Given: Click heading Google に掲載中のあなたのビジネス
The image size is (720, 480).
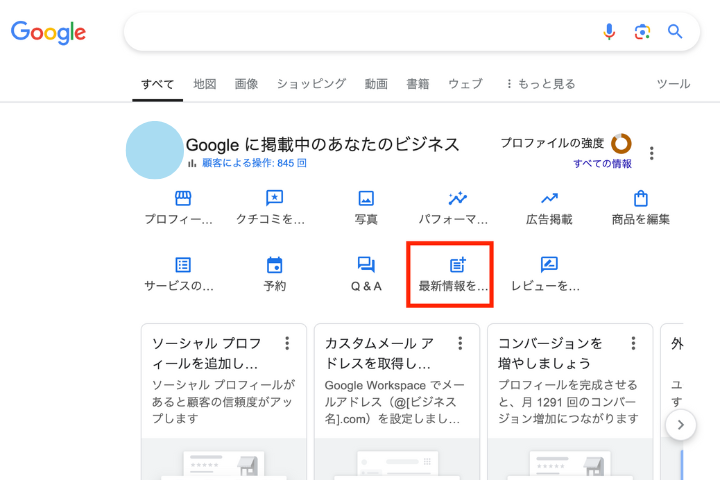Looking at the screenshot, I should [322, 145].
